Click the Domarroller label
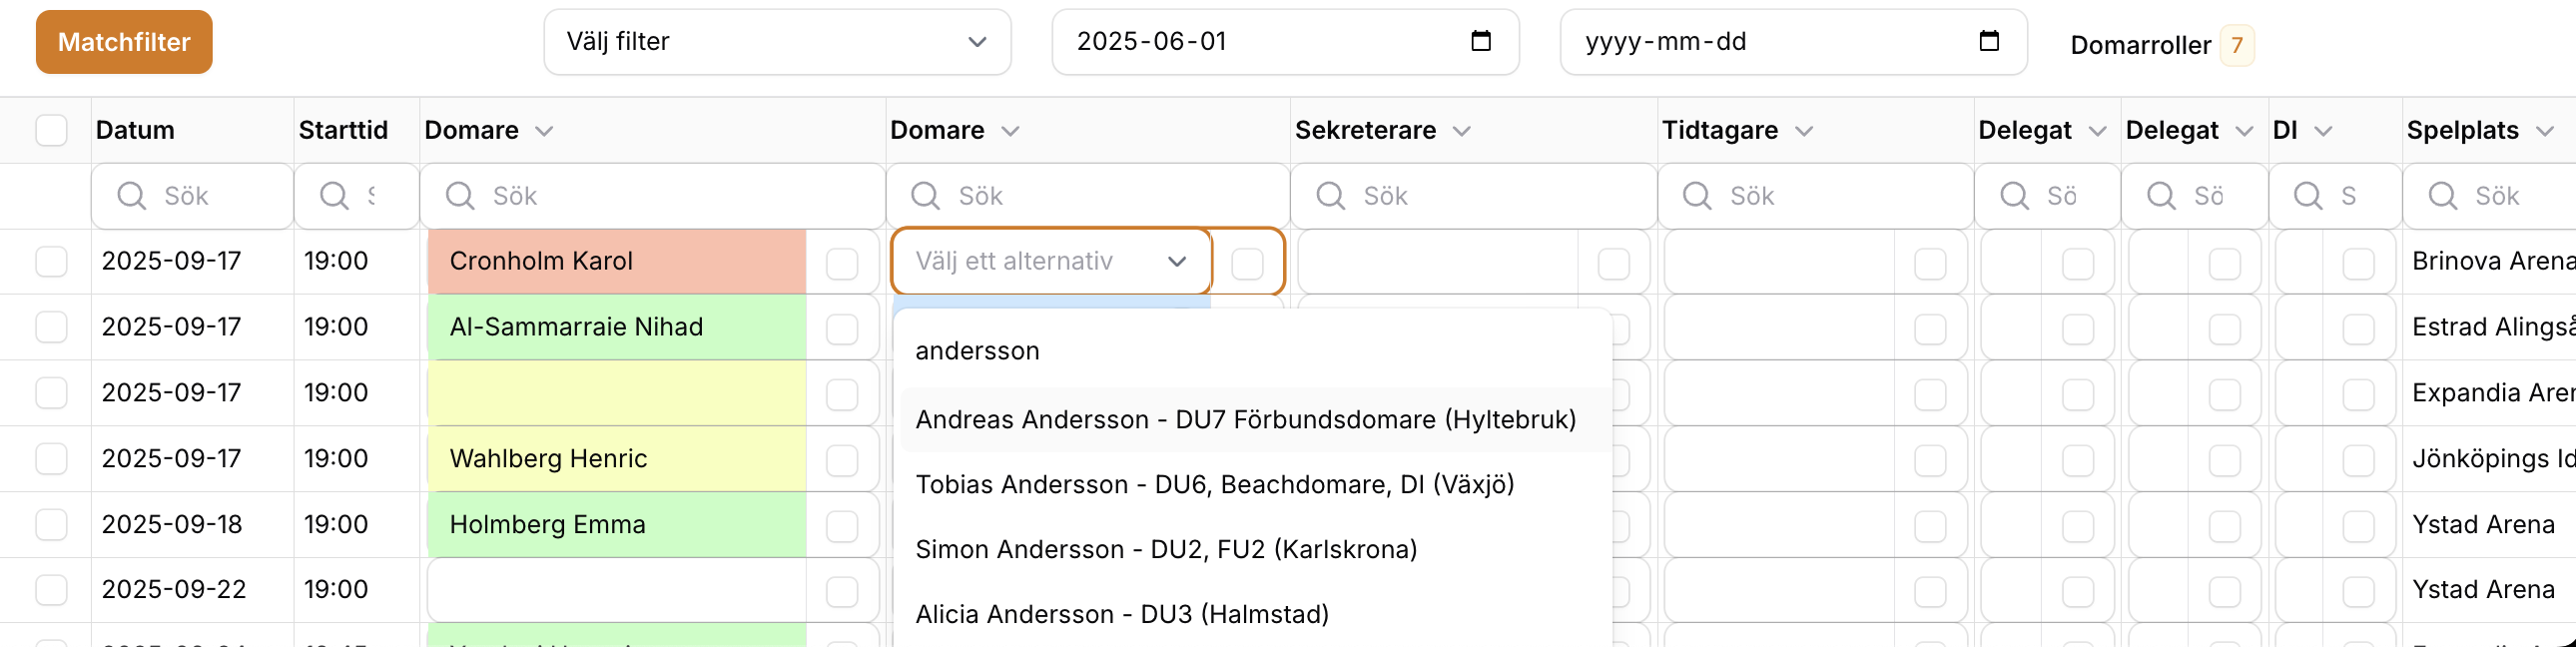2576x647 pixels. point(2140,45)
